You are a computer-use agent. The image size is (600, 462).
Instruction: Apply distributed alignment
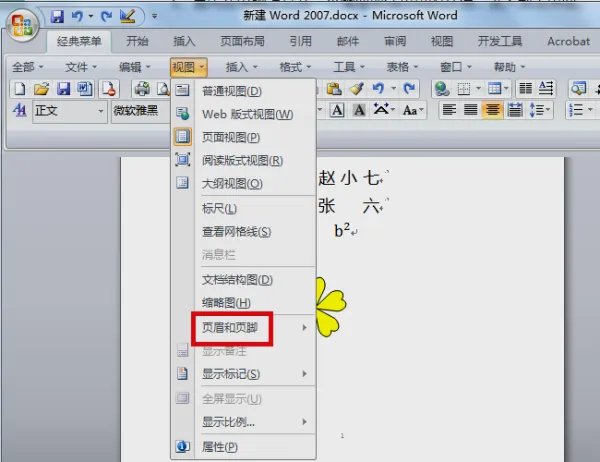[x=515, y=110]
